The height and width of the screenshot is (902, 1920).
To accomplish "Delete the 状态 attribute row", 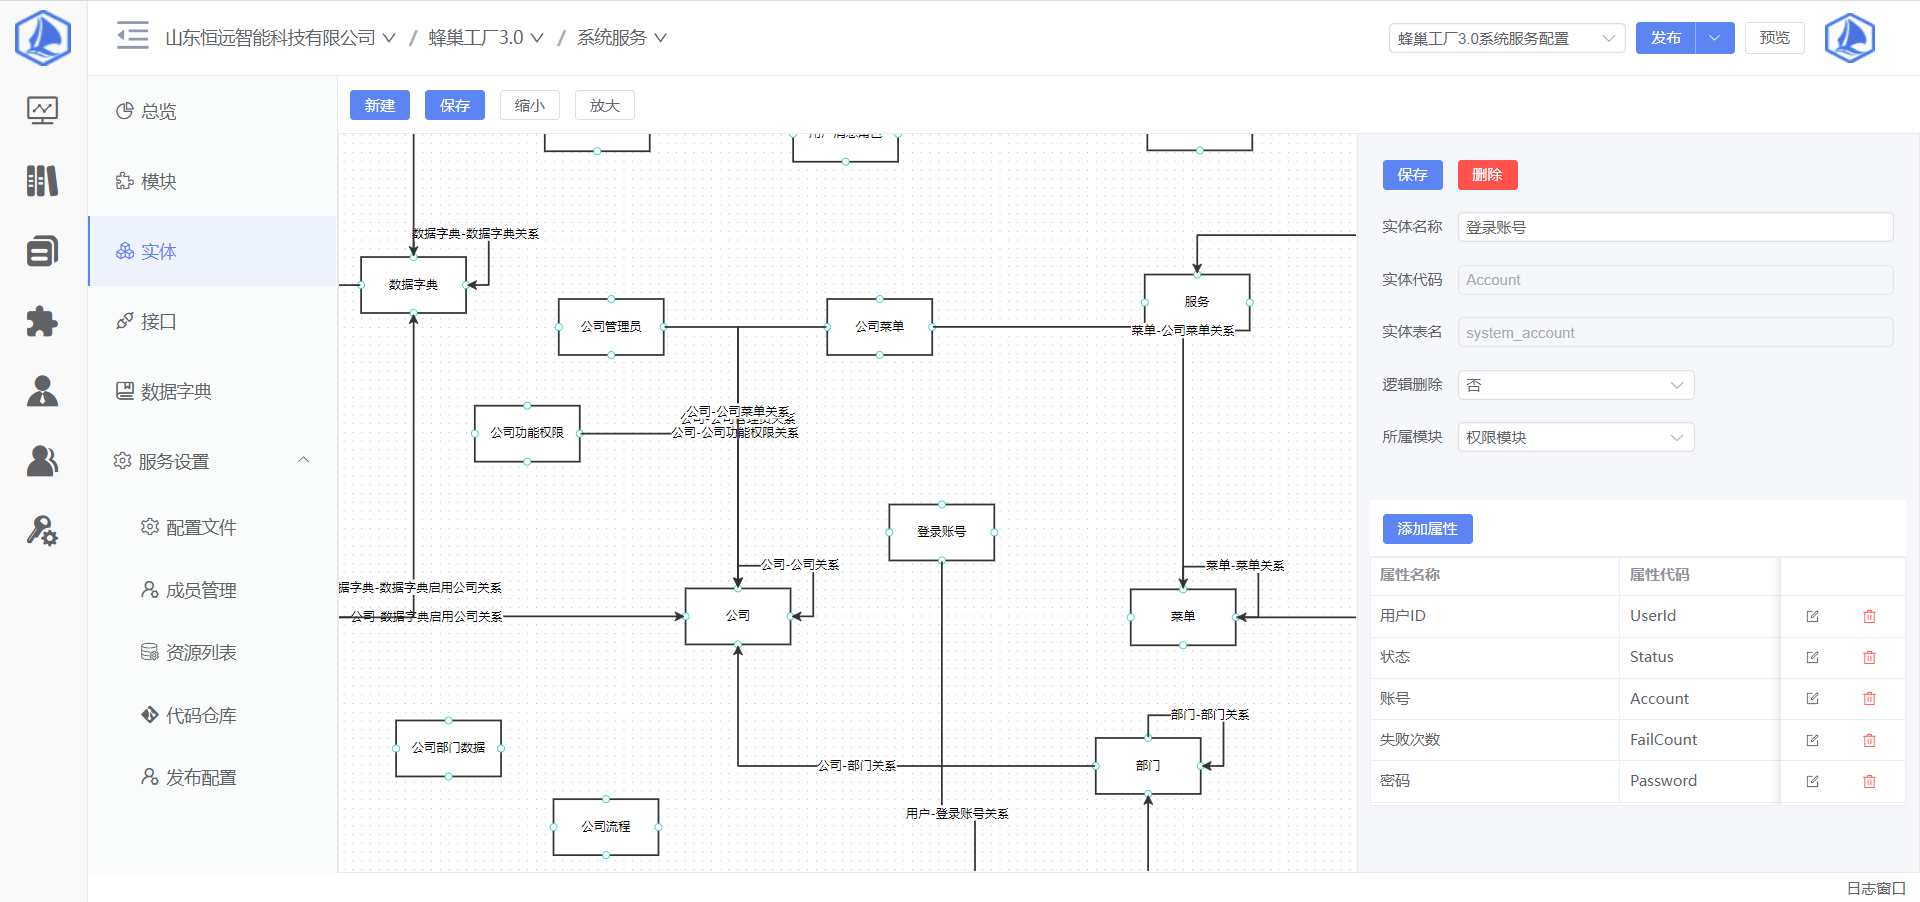I will pos(1869,658).
